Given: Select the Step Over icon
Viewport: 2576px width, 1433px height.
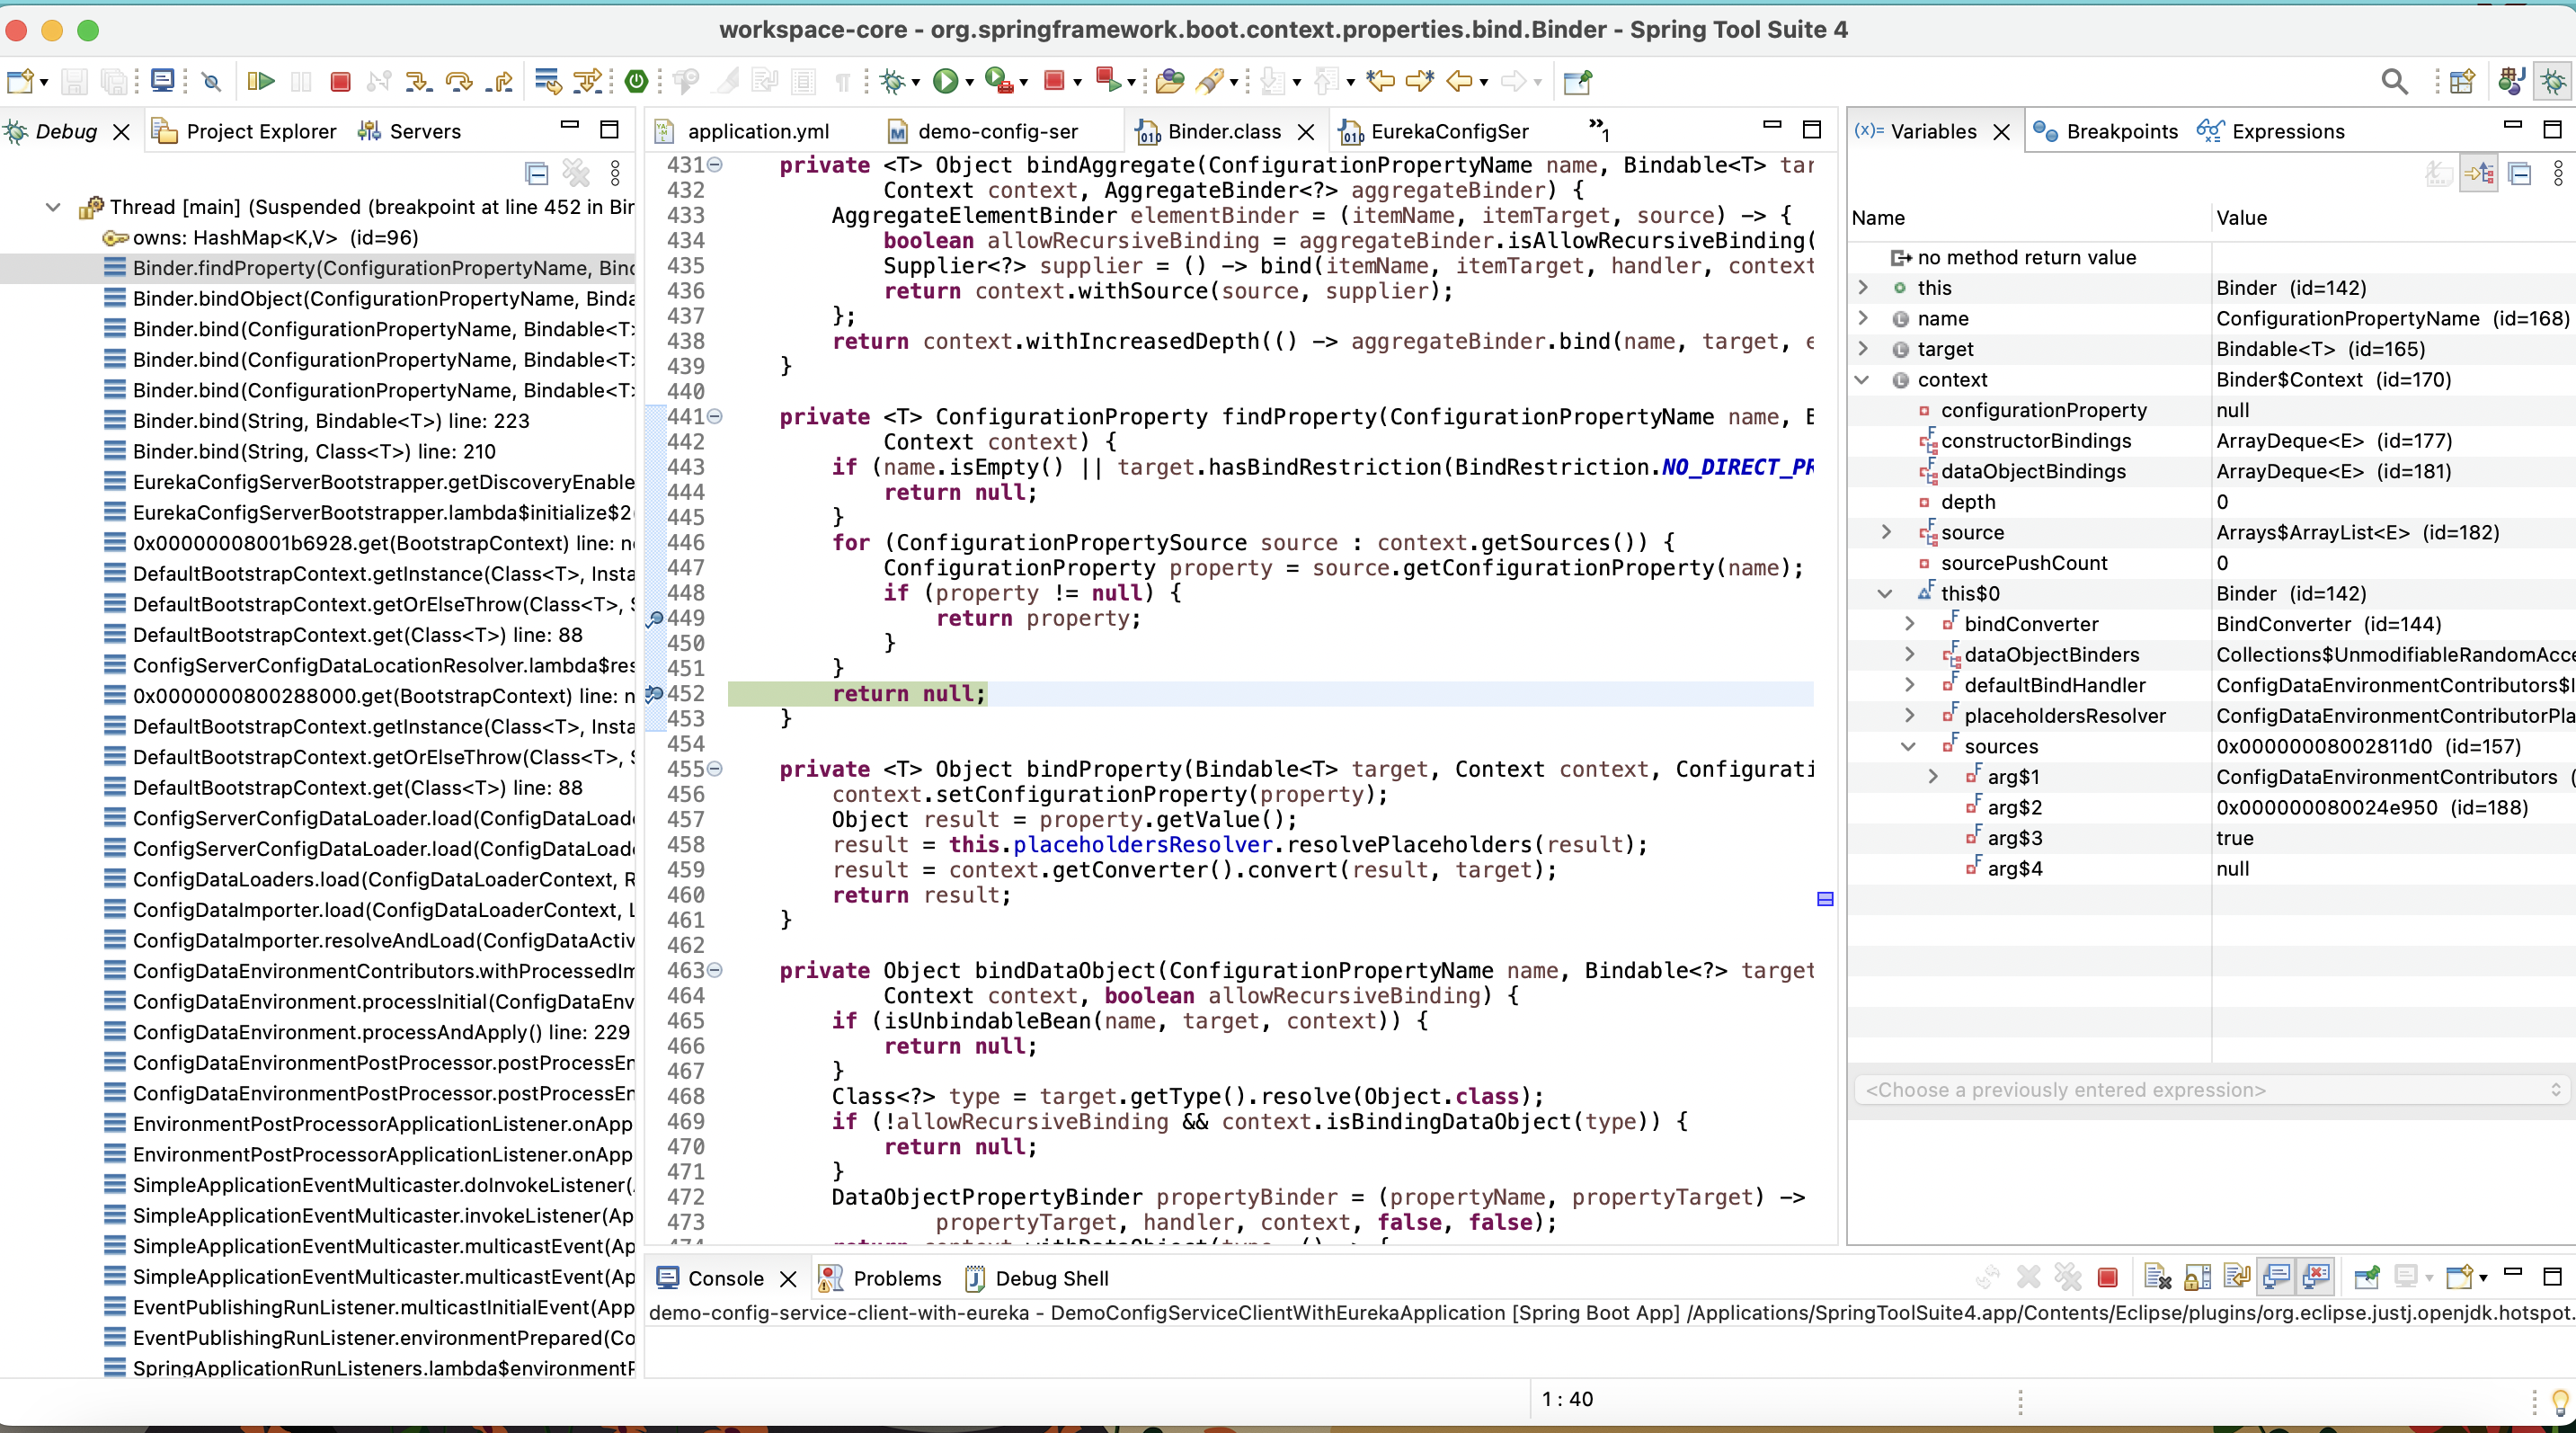Looking at the screenshot, I should click(459, 82).
